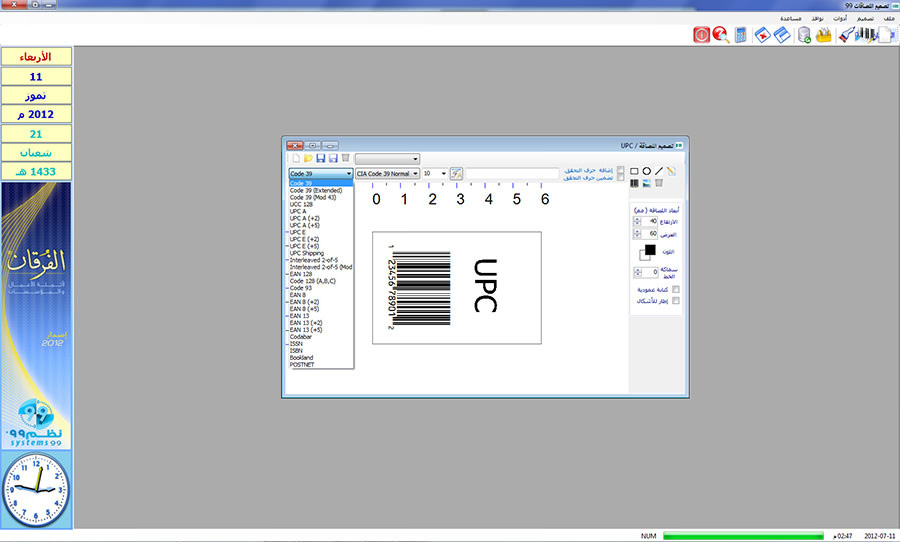Click the سماكة الخط line thickness spinner
900x542 pixels.
point(638,272)
